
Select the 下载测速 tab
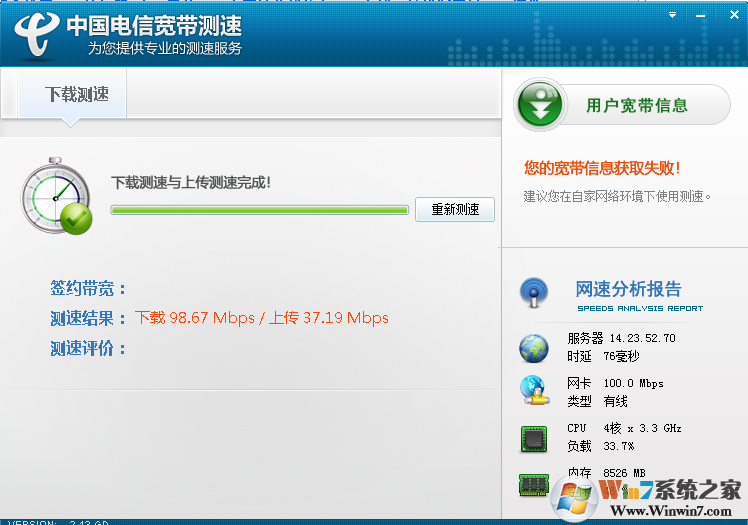pyautogui.click(x=73, y=94)
